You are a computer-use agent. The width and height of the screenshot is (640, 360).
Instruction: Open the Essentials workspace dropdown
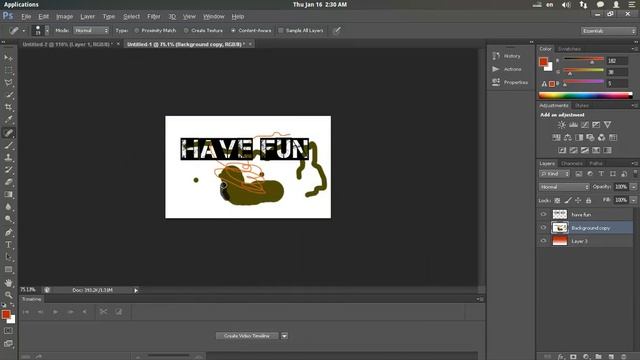(x=609, y=31)
